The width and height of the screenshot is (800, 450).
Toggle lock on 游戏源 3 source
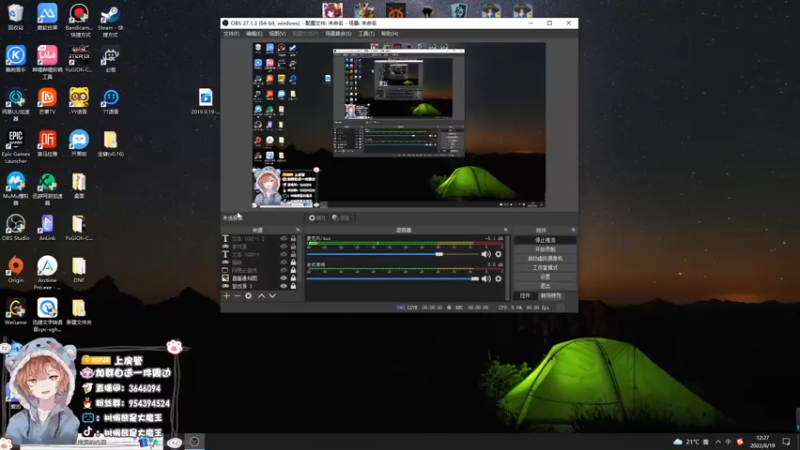tap(293, 286)
